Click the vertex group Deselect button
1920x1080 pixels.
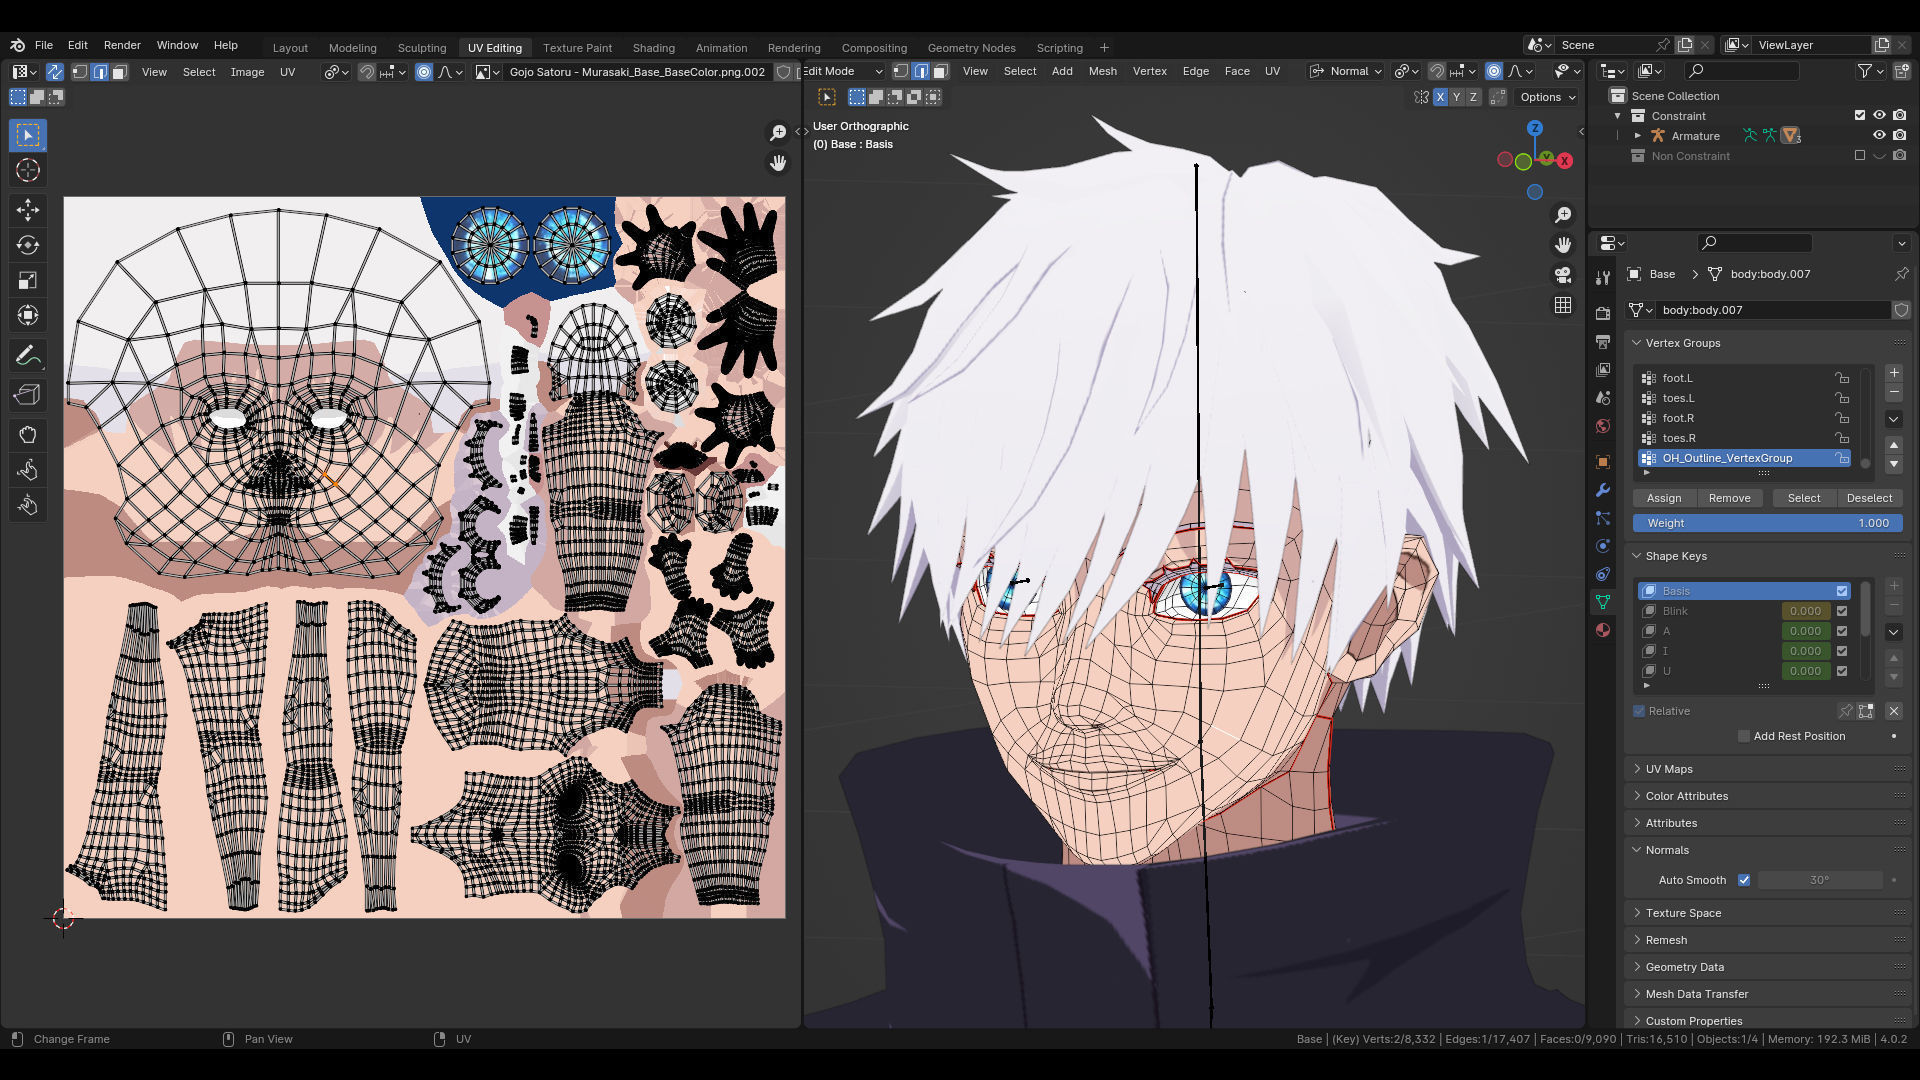tap(1869, 498)
